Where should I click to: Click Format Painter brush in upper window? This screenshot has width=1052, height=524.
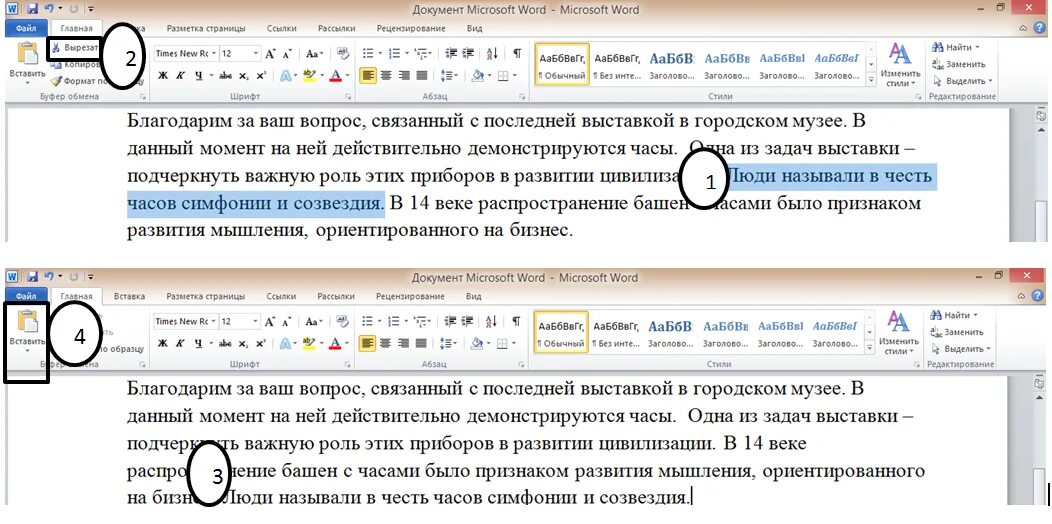(56, 81)
